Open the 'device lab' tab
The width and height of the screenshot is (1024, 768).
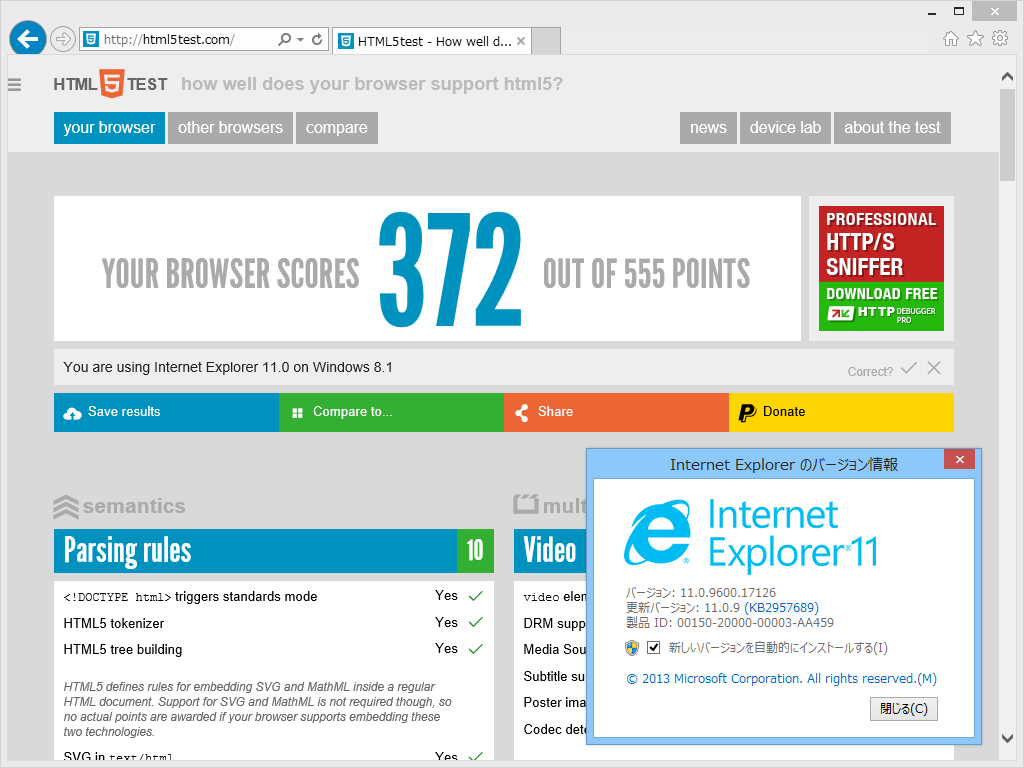click(785, 128)
